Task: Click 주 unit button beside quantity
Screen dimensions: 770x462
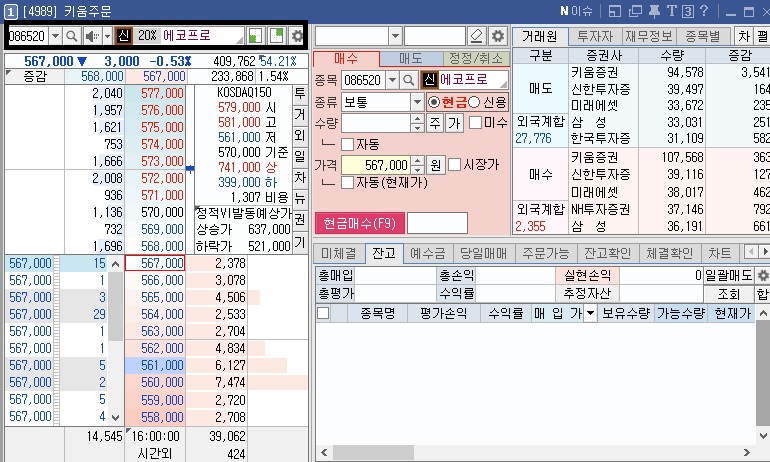Action: [x=435, y=123]
